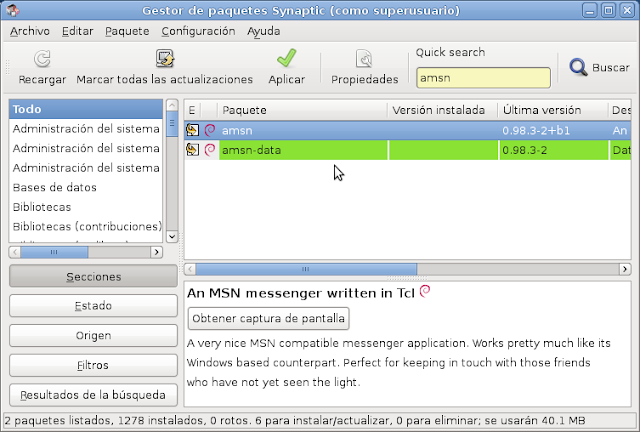The image size is (640, 432).
Task: Click the Secciones filter button
Action: pyautogui.click(x=93, y=276)
